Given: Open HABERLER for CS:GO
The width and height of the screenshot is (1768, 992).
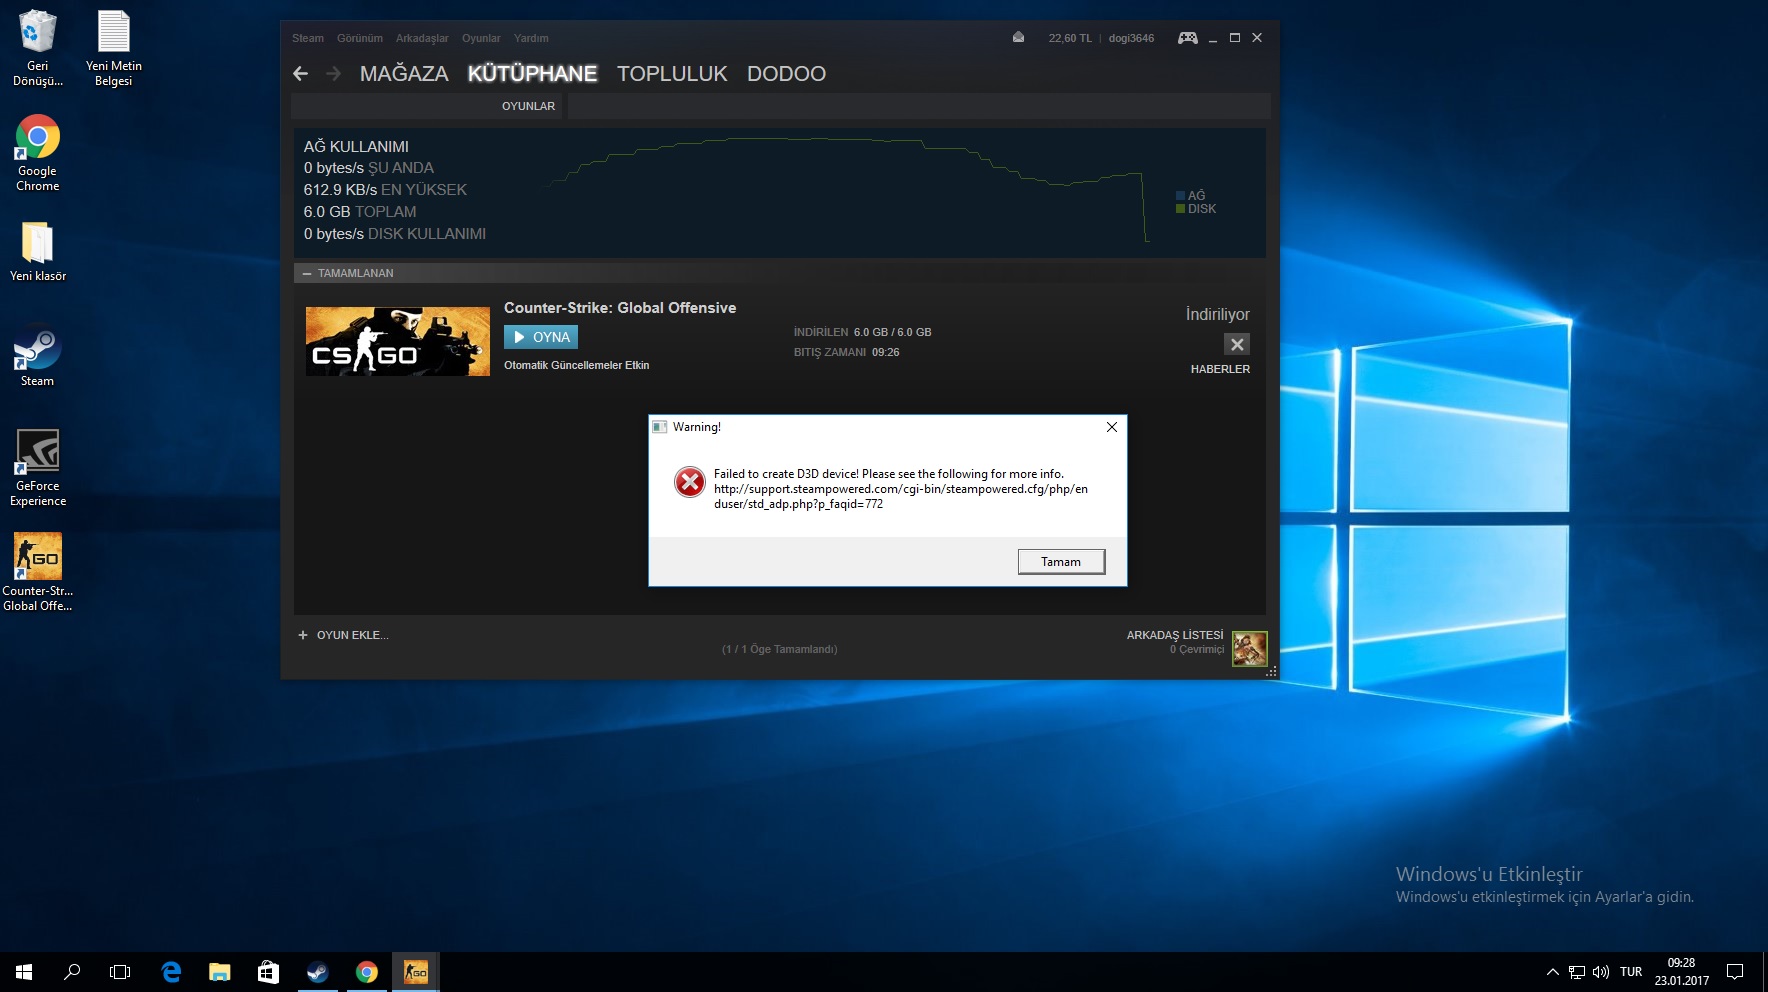Looking at the screenshot, I should [1220, 369].
